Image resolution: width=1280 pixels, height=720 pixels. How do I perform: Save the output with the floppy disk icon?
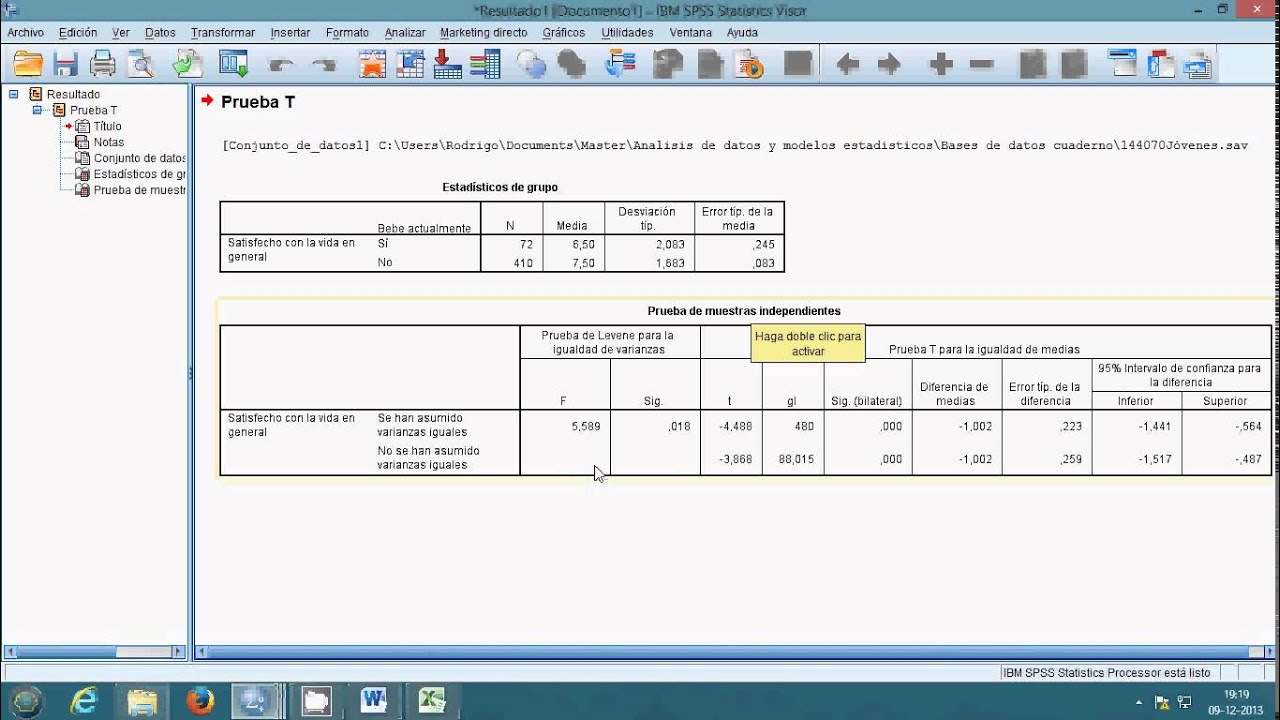pyautogui.click(x=66, y=65)
